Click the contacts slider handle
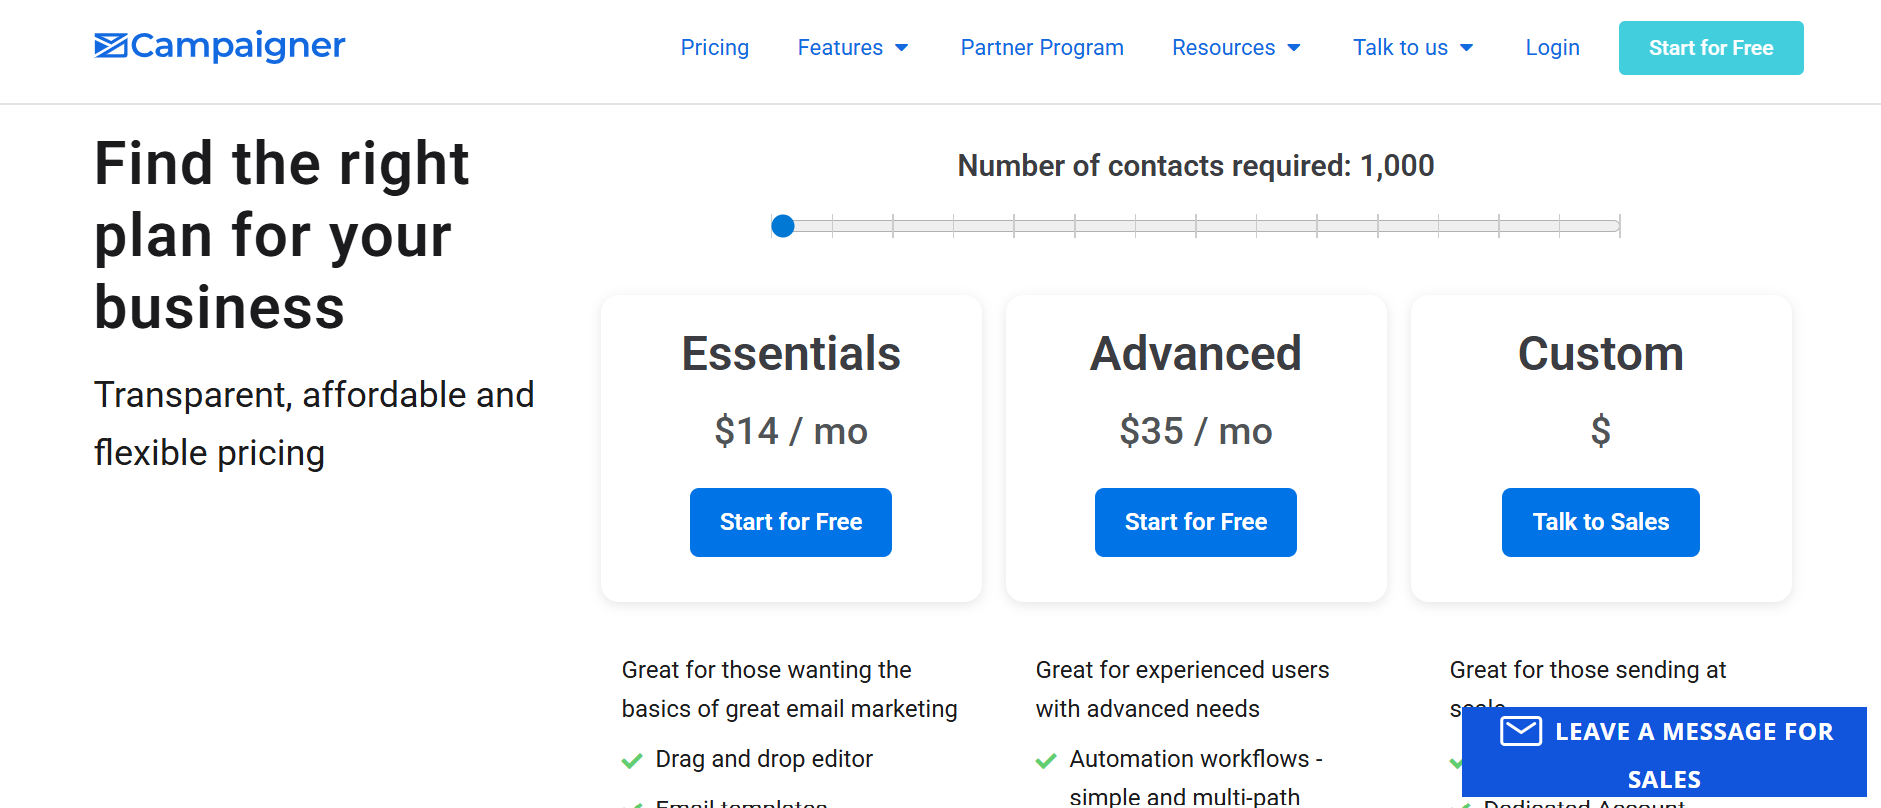 point(783,226)
